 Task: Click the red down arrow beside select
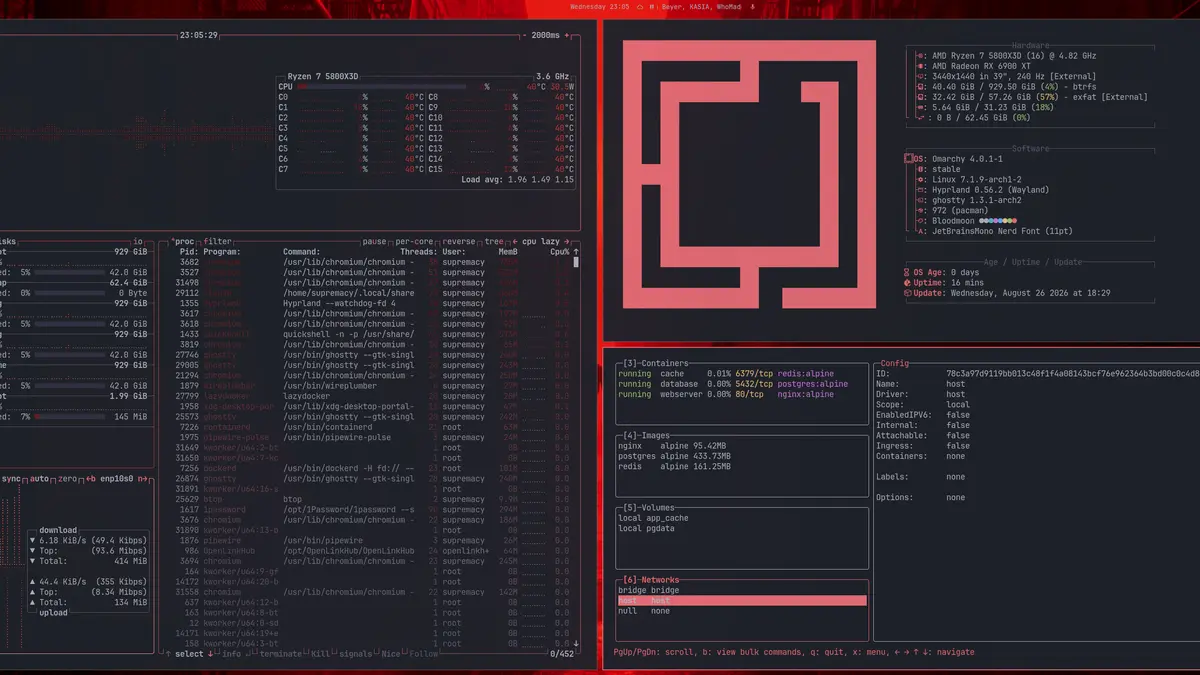(x=210, y=654)
